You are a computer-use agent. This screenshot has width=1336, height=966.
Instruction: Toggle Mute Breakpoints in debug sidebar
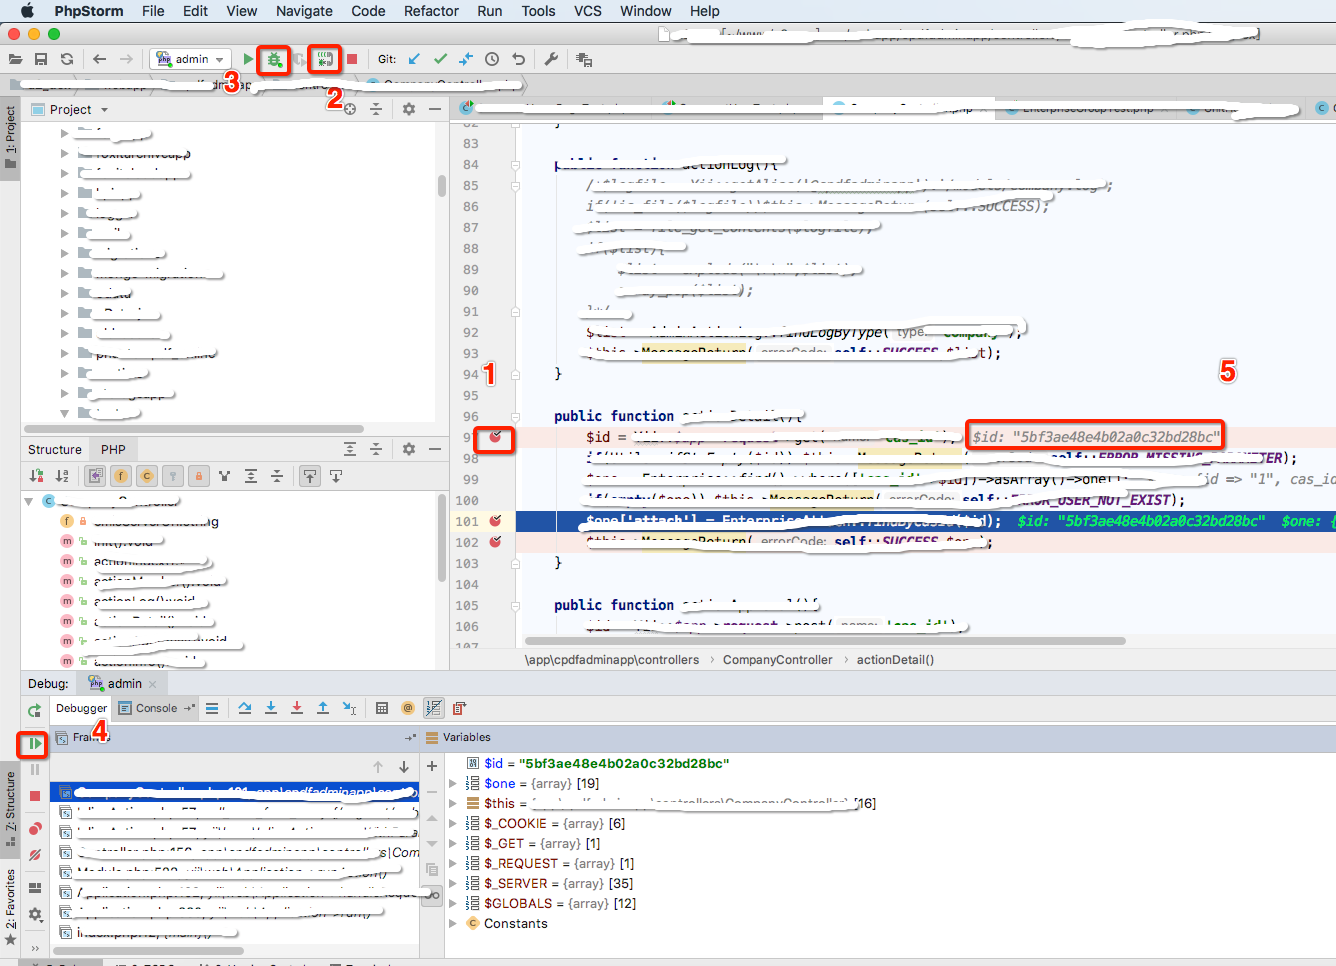pos(35,855)
